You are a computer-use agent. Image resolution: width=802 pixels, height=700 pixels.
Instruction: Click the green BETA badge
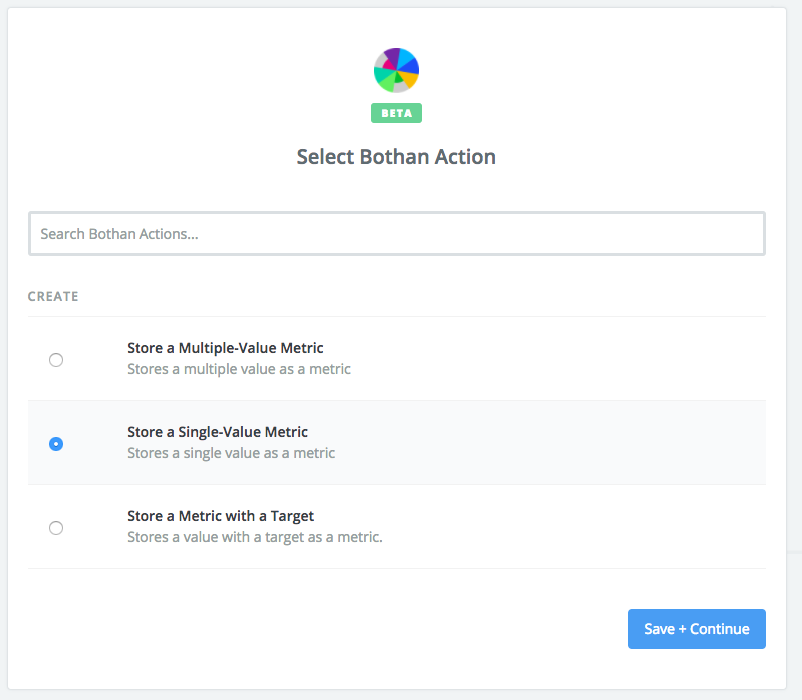[396, 113]
